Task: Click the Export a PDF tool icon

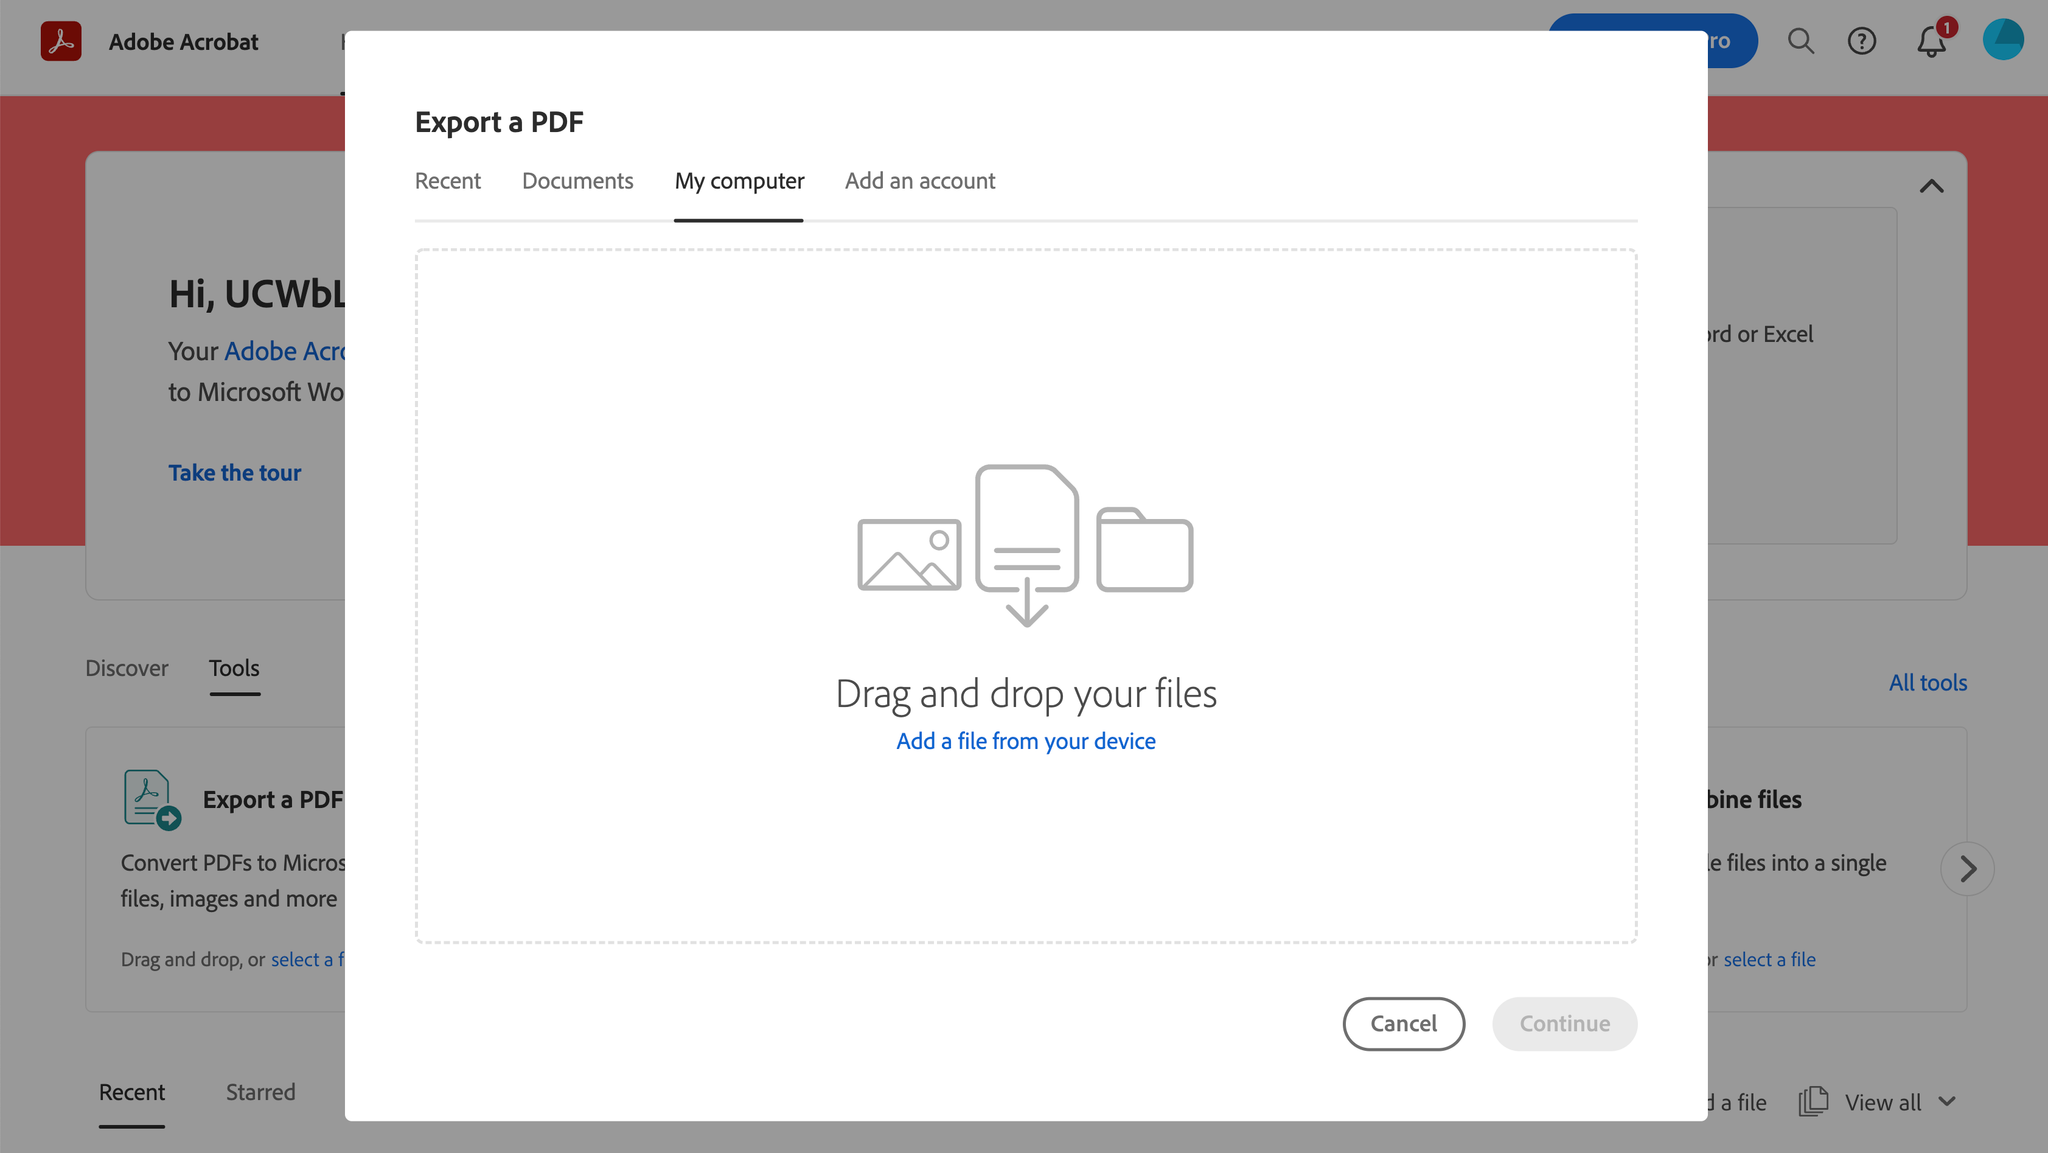Action: coord(151,799)
